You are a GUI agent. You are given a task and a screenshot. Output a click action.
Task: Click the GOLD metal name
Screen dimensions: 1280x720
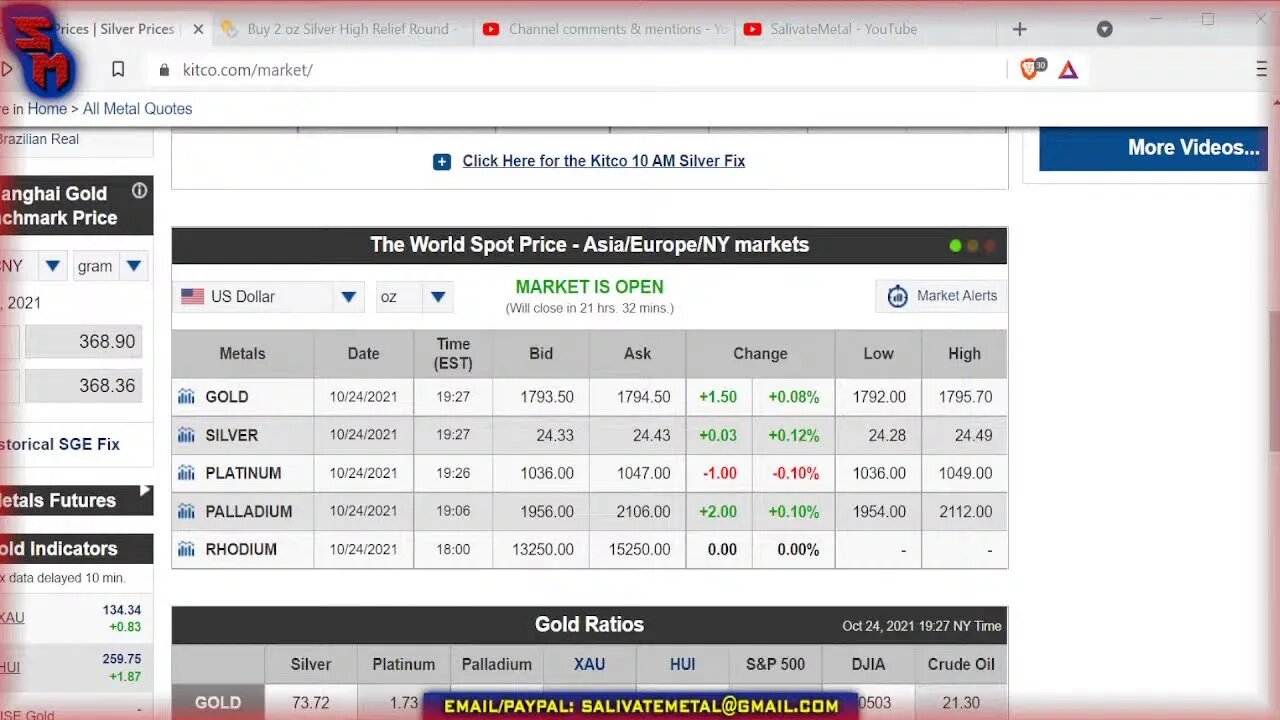(x=227, y=397)
